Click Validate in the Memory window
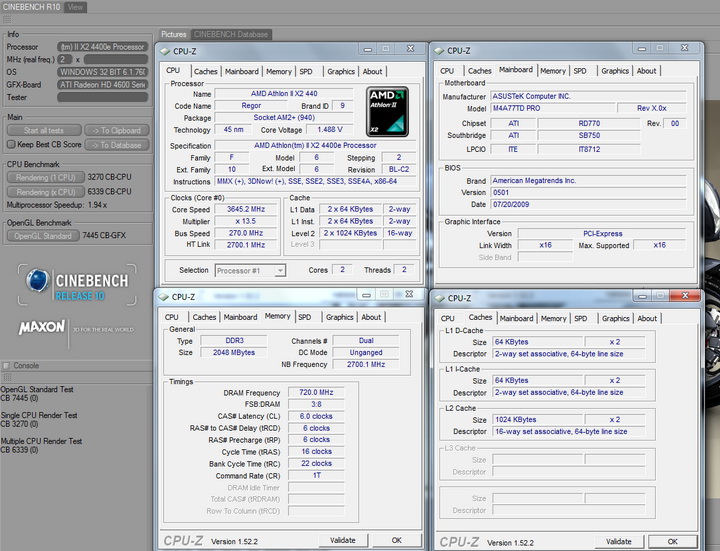This screenshot has height=551, width=720. (342, 540)
